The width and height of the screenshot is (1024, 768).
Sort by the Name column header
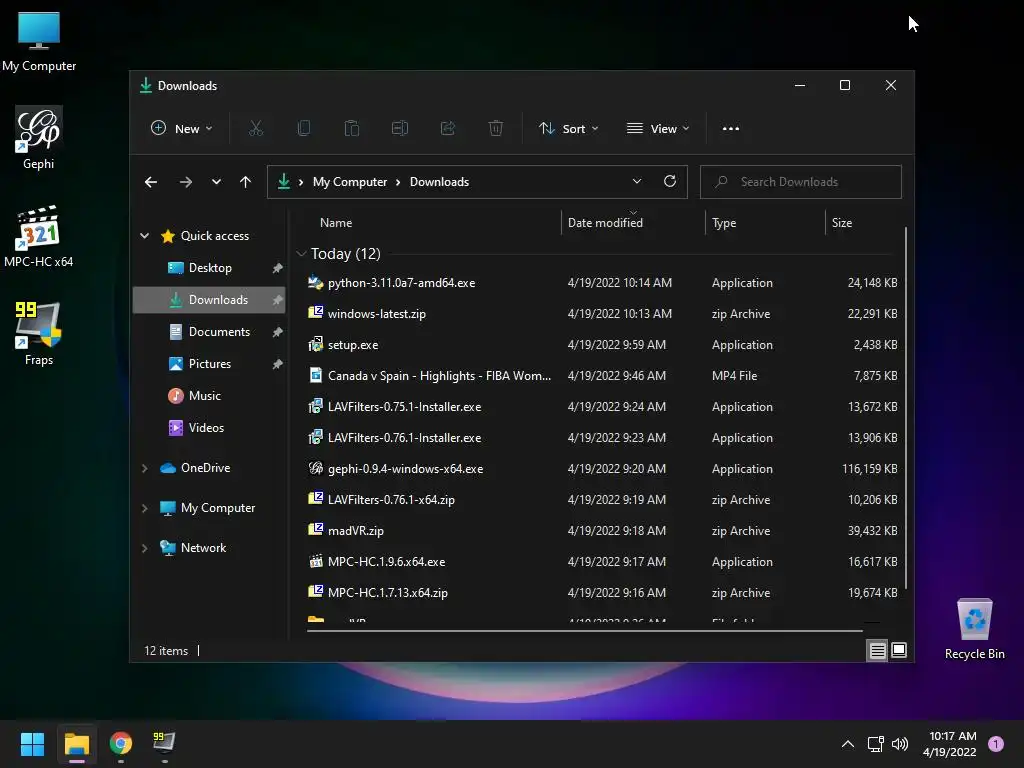point(336,223)
